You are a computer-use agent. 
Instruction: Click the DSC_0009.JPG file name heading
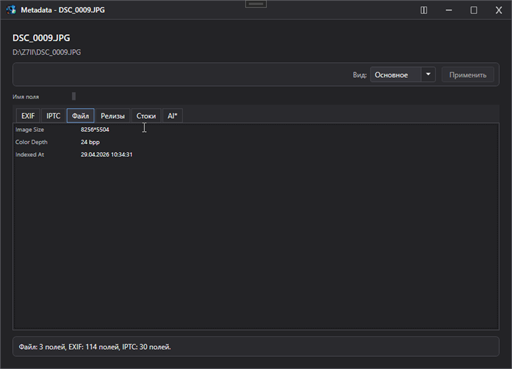(x=41, y=38)
